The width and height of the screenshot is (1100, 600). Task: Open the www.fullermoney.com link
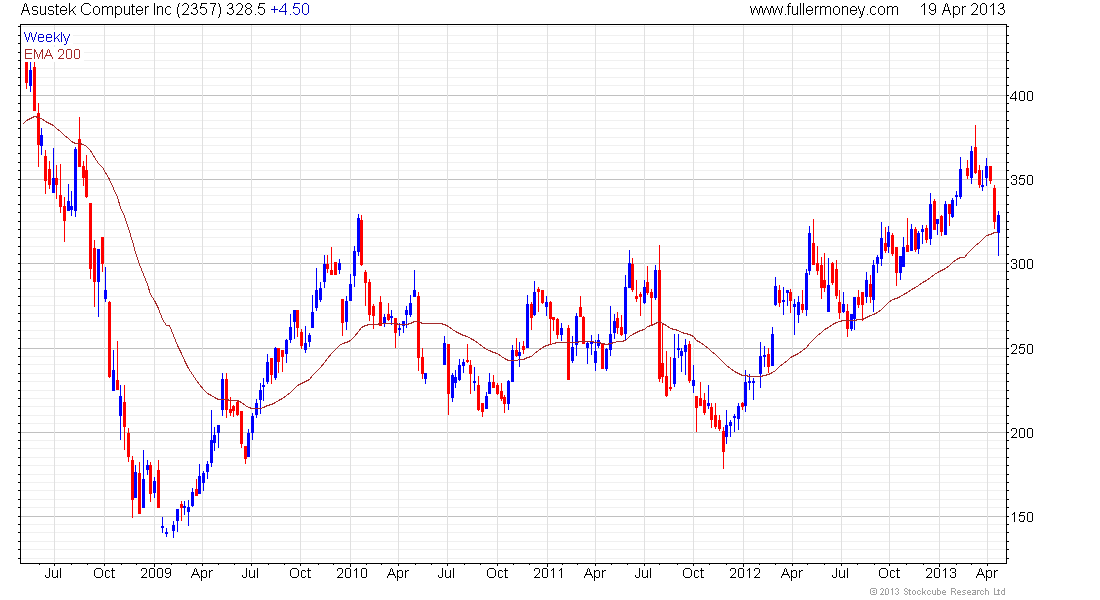[824, 10]
